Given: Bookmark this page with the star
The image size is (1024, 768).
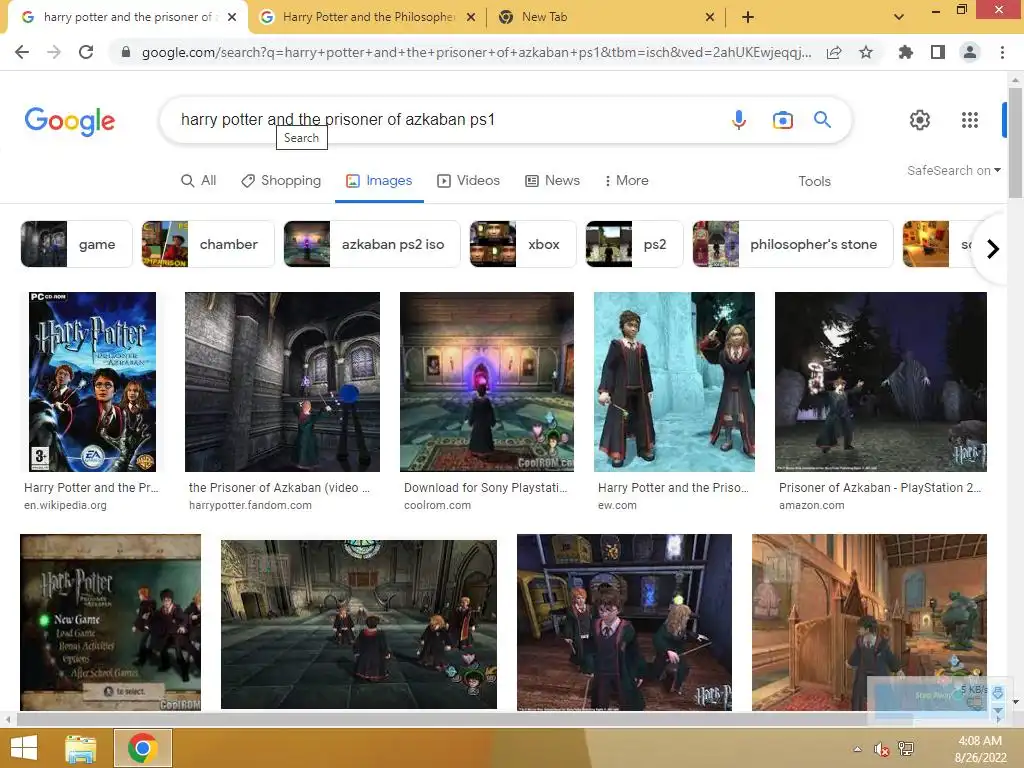Looking at the screenshot, I should (866, 52).
